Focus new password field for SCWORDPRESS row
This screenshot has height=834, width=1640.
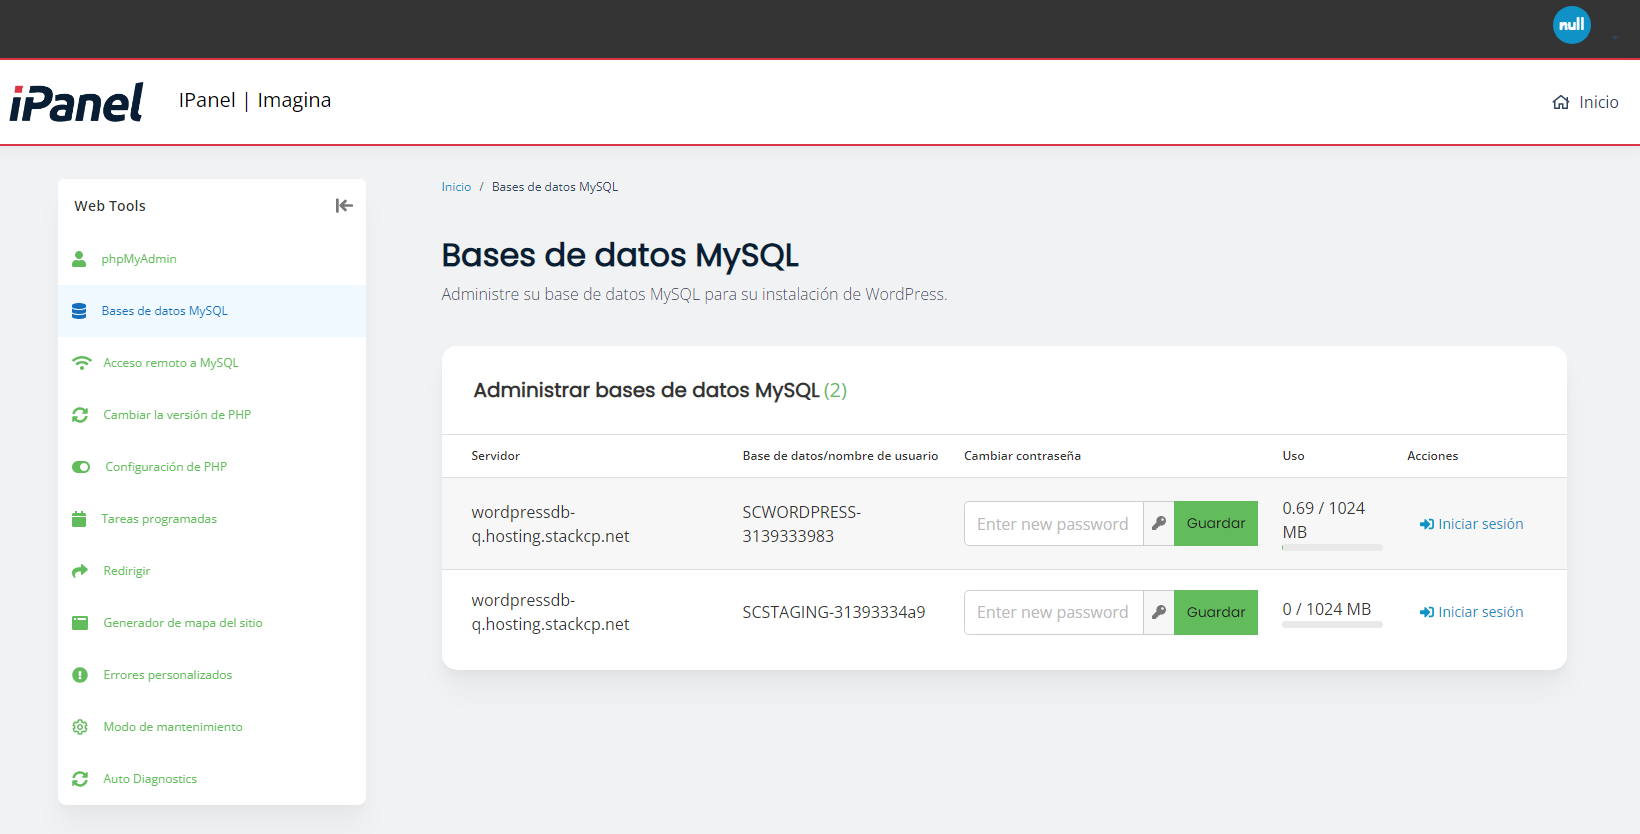(x=1053, y=523)
